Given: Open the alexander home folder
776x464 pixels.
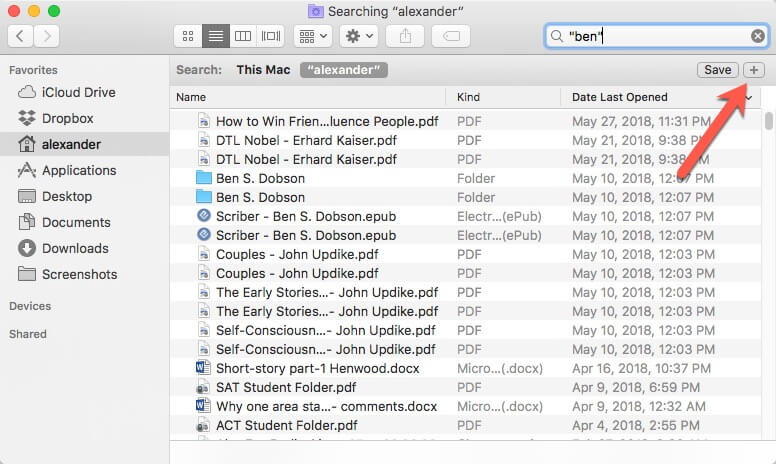Looking at the screenshot, I should (85, 144).
